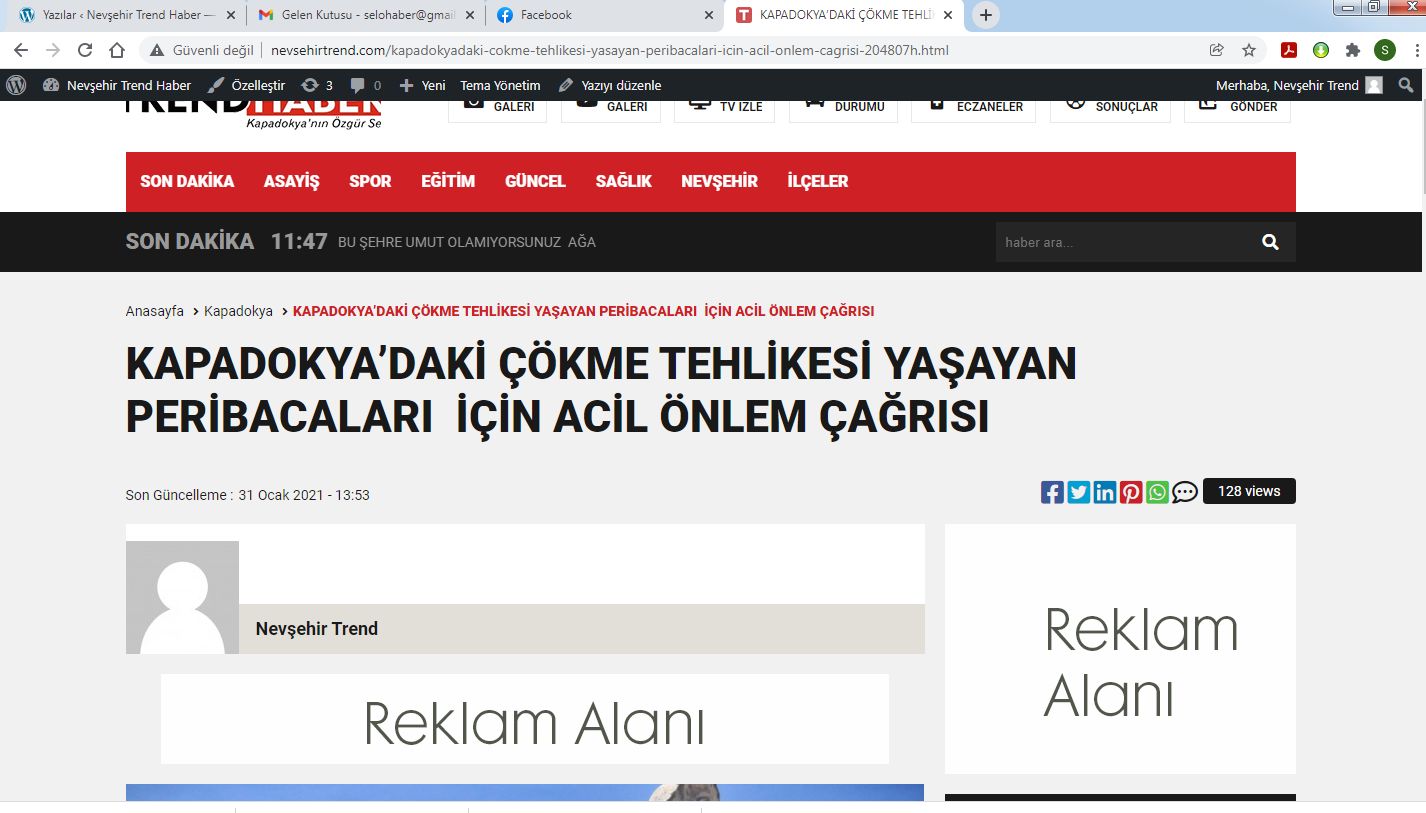This screenshot has width=1426, height=813.
Task: Reload the page
Action: click(85, 50)
